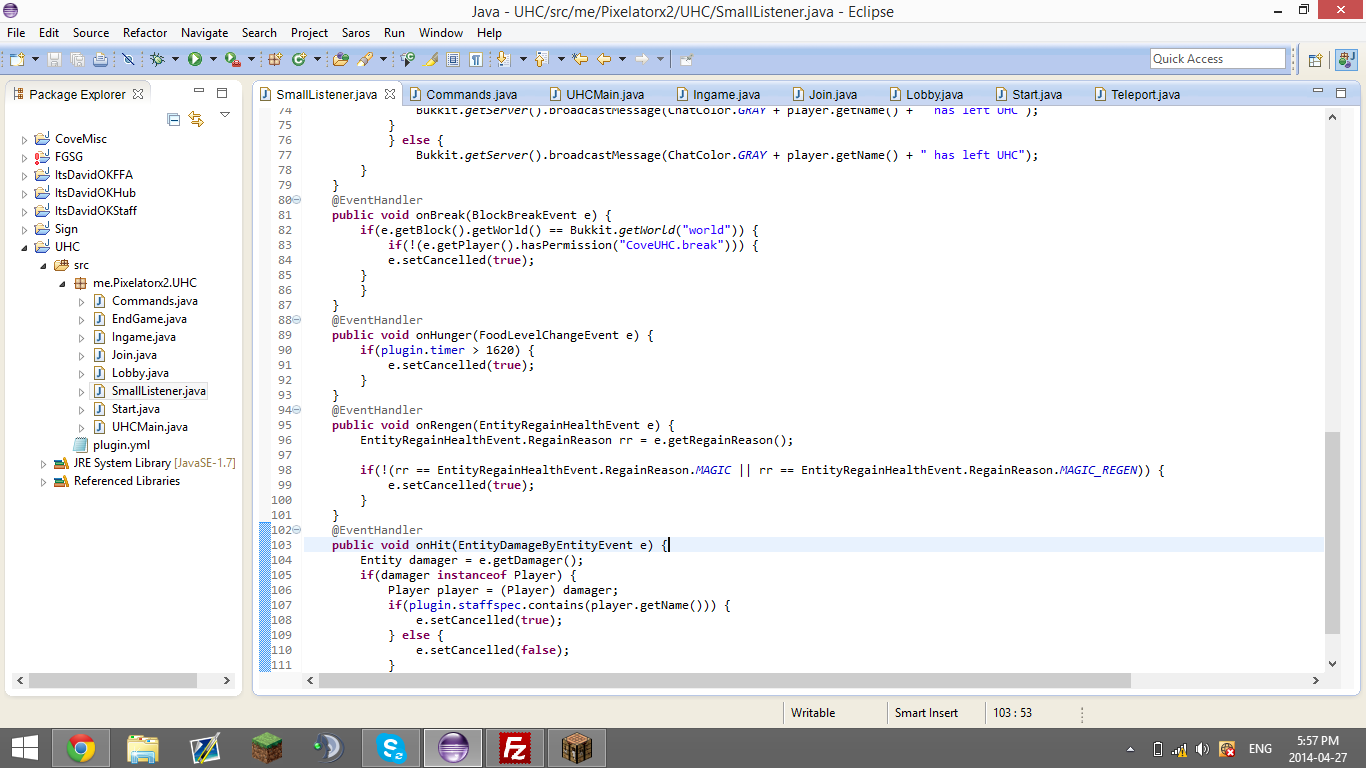The height and width of the screenshot is (768, 1366).
Task: Toggle code folding at line 80
Action: tap(297, 200)
